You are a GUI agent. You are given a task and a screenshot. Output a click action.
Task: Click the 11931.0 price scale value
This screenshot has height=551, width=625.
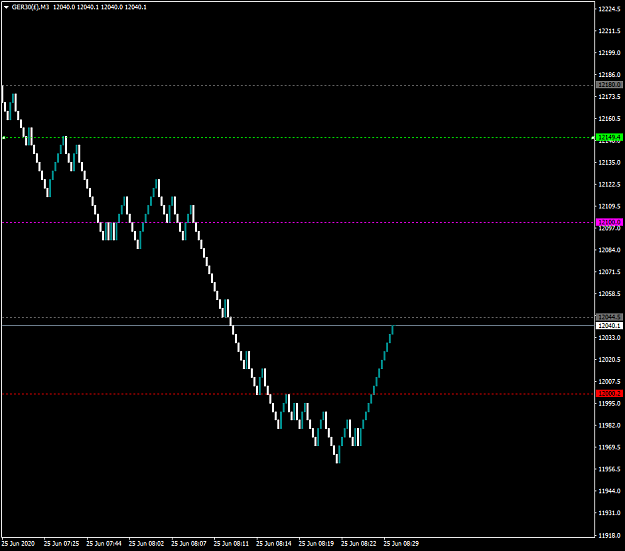tap(609, 513)
